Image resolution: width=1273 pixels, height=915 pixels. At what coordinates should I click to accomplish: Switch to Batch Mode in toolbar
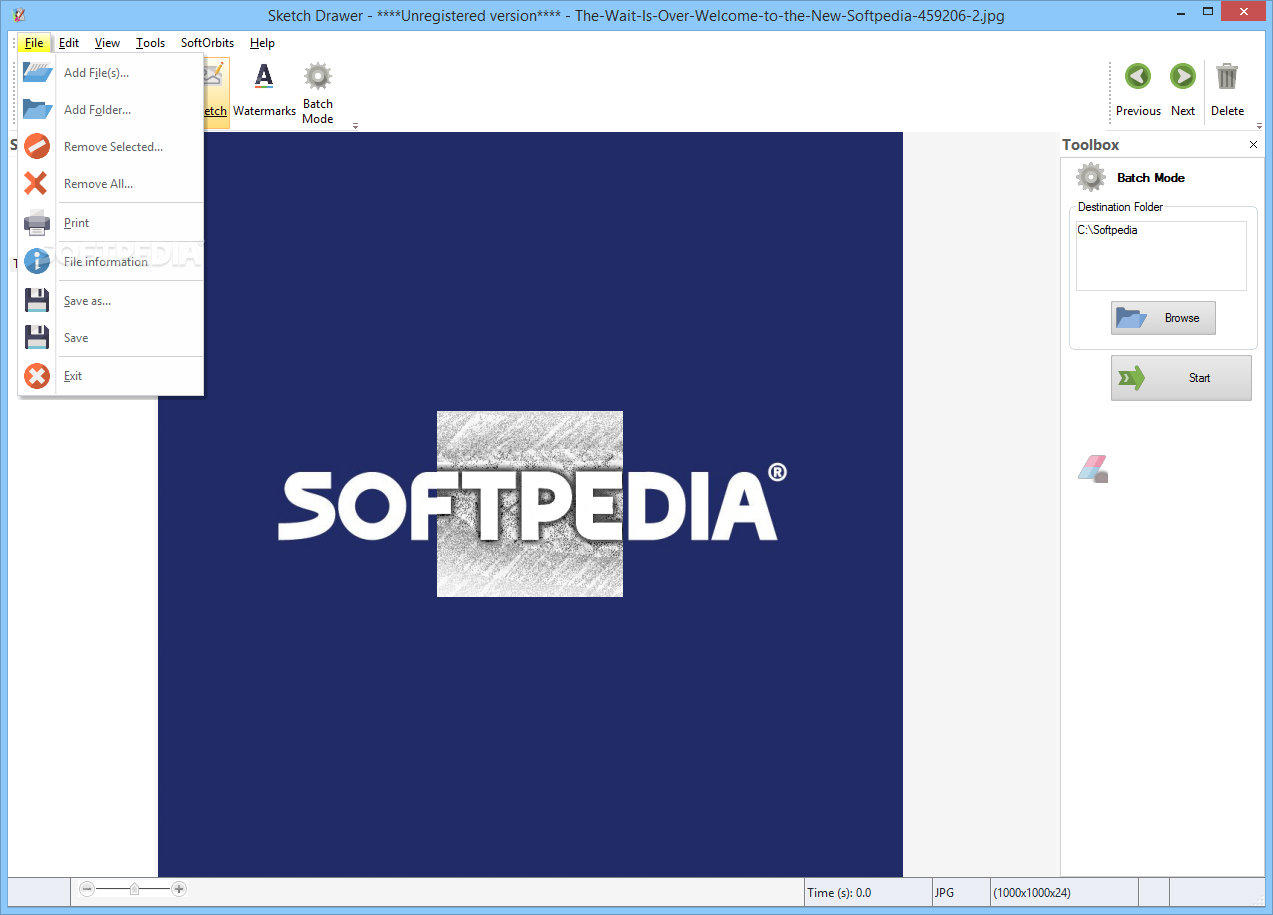[318, 92]
